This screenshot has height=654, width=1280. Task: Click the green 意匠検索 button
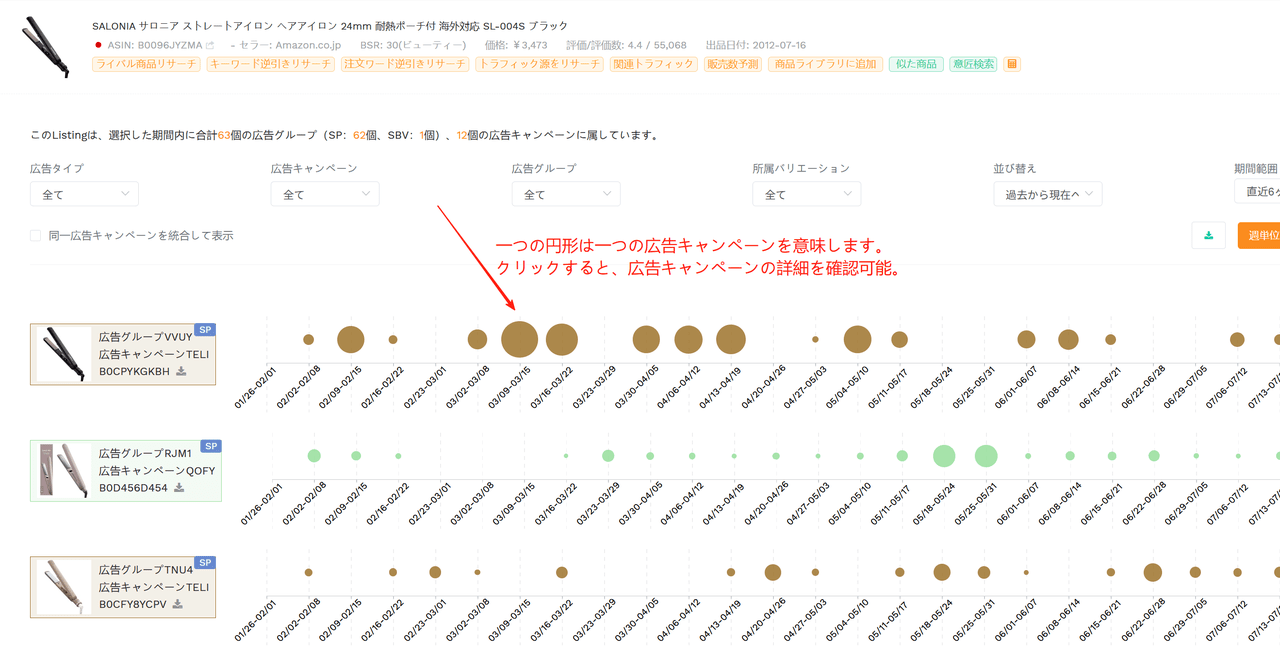pos(974,64)
